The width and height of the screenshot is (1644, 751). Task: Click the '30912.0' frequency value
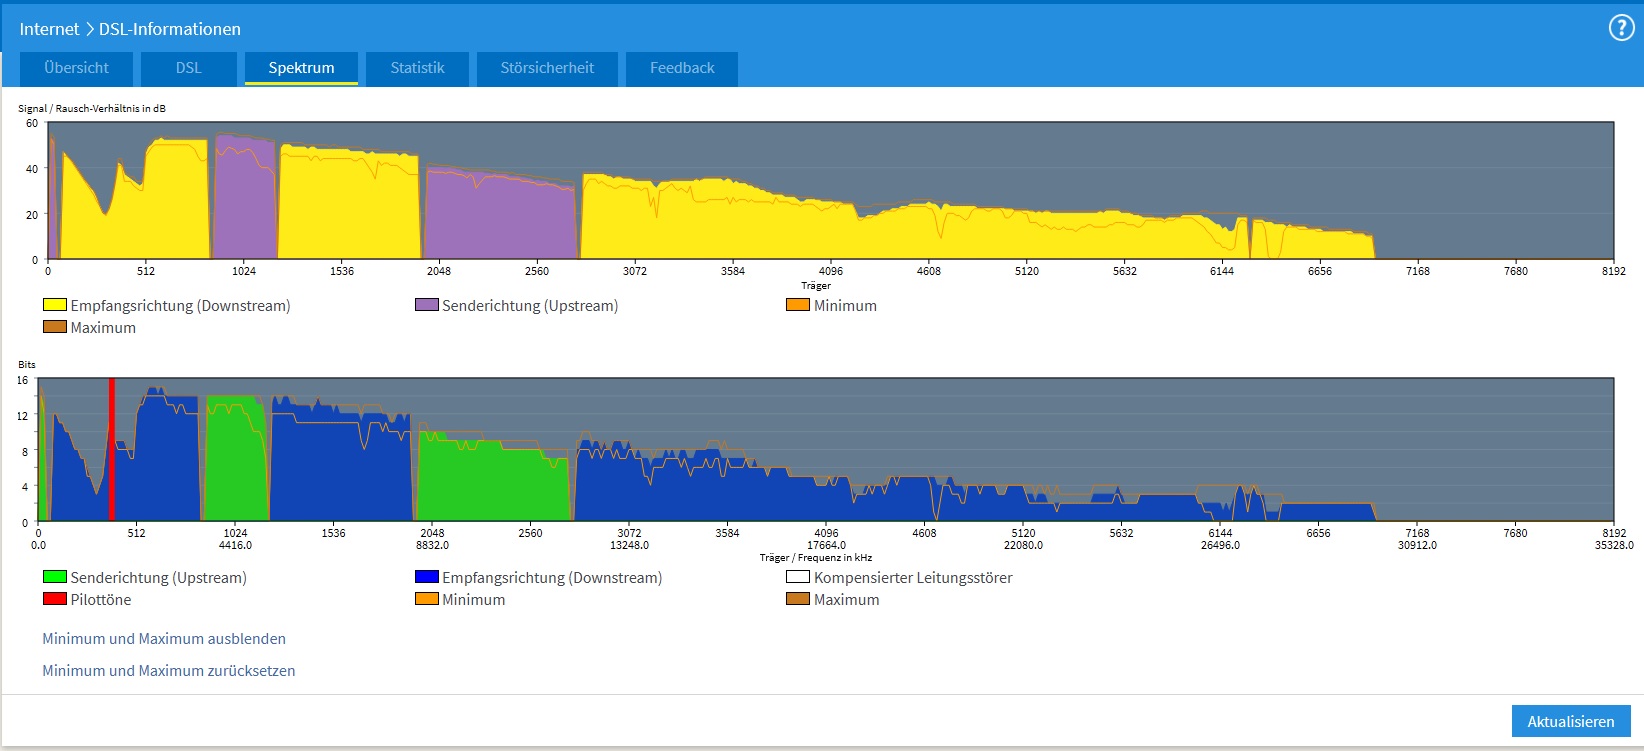(1417, 545)
